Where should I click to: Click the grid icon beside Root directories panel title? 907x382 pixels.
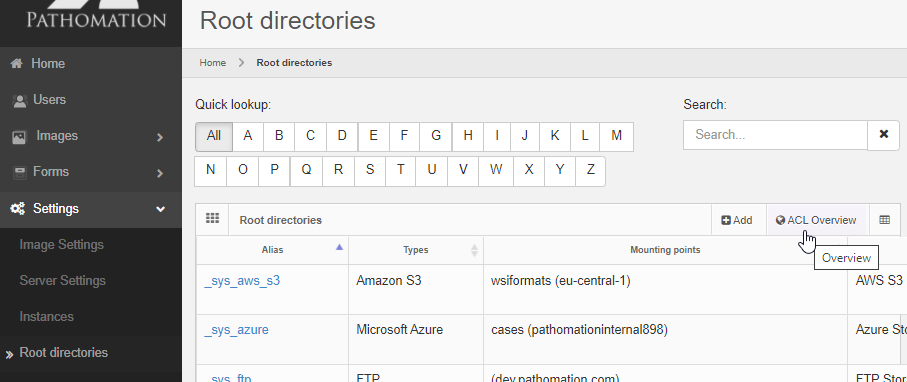pyautogui.click(x=212, y=219)
